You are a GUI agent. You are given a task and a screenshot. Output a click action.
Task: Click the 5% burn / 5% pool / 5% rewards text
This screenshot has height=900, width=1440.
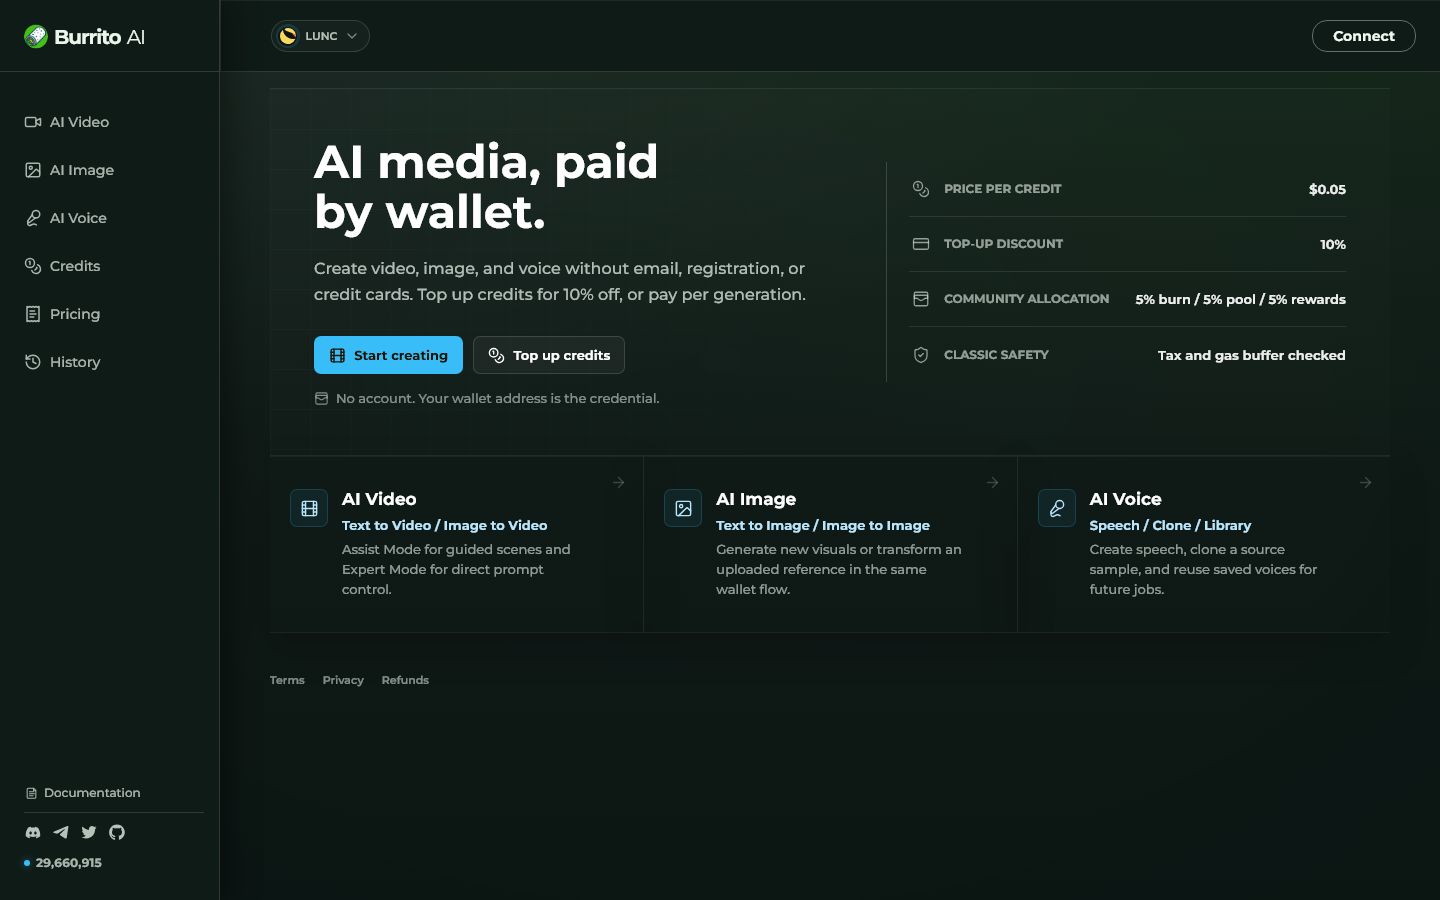tap(1240, 299)
